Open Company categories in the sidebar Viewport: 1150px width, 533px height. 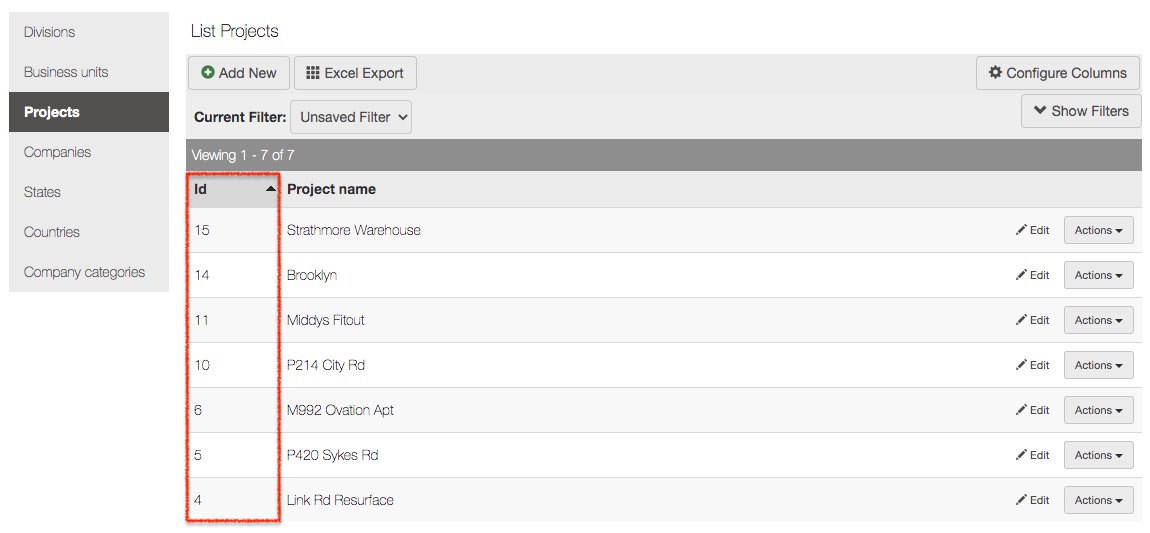[x=84, y=272]
